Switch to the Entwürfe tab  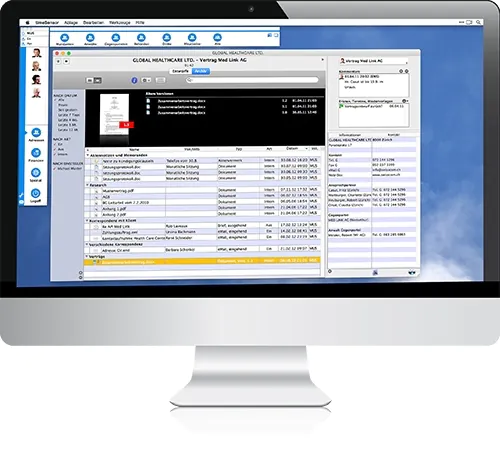[180, 71]
